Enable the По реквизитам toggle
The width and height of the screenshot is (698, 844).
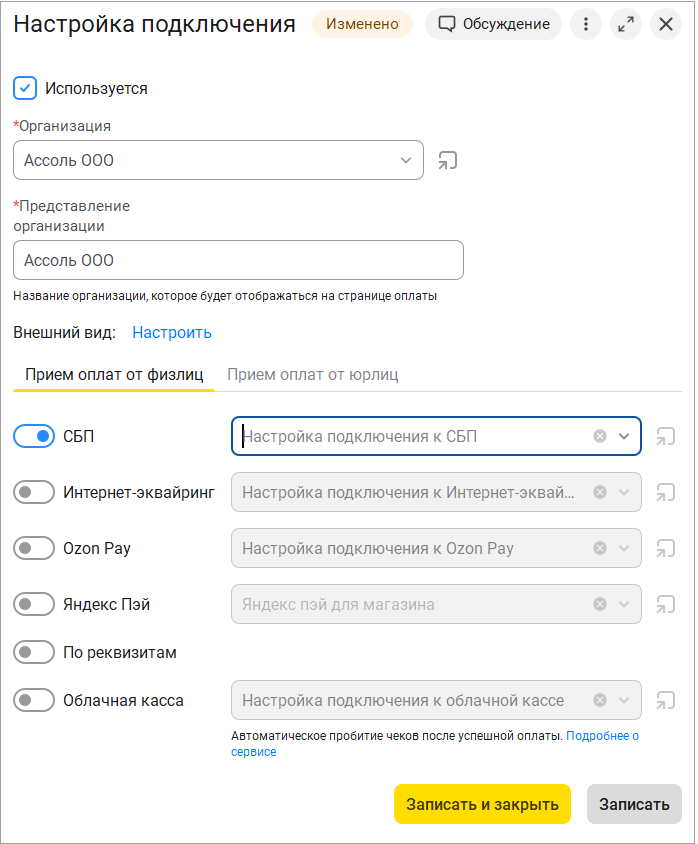(x=34, y=652)
